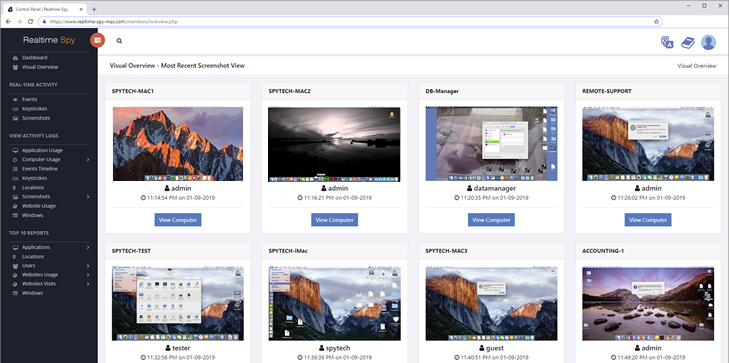This screenshot has height=363, width=729.
Task: Expand the Websites Visits submenu arrow
Action: click(x=88, y=284)
